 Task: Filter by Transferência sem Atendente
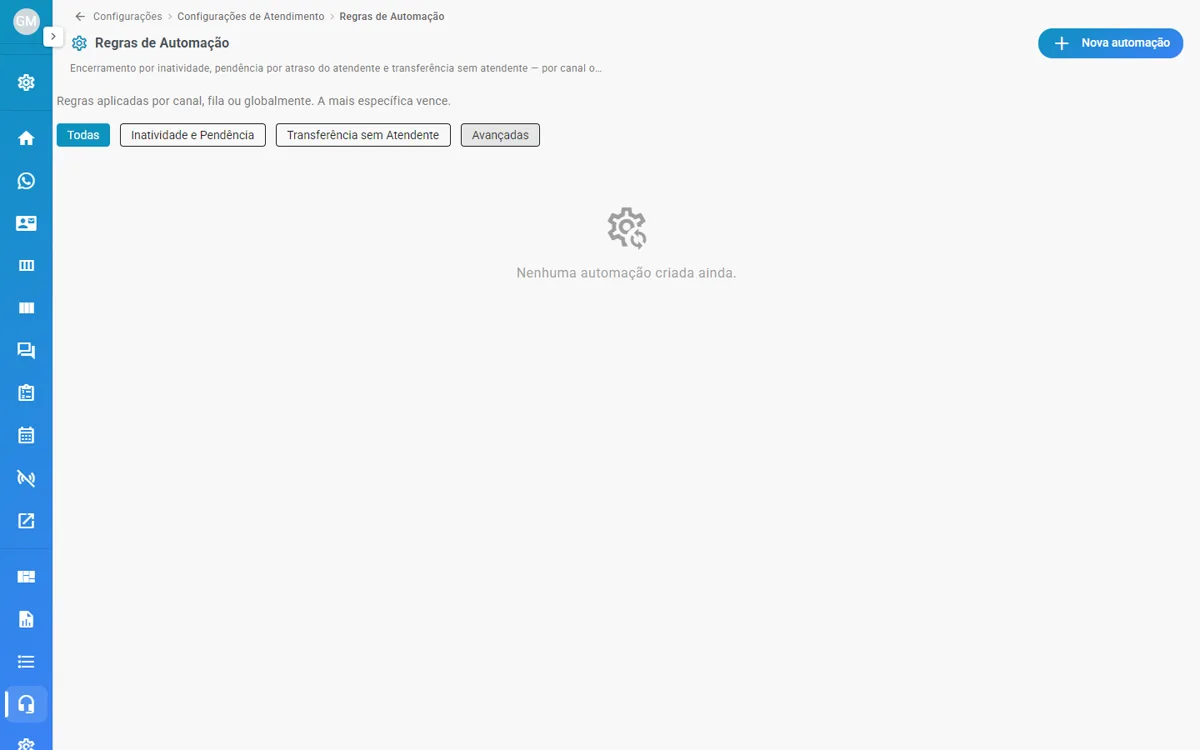pos(363,135)
